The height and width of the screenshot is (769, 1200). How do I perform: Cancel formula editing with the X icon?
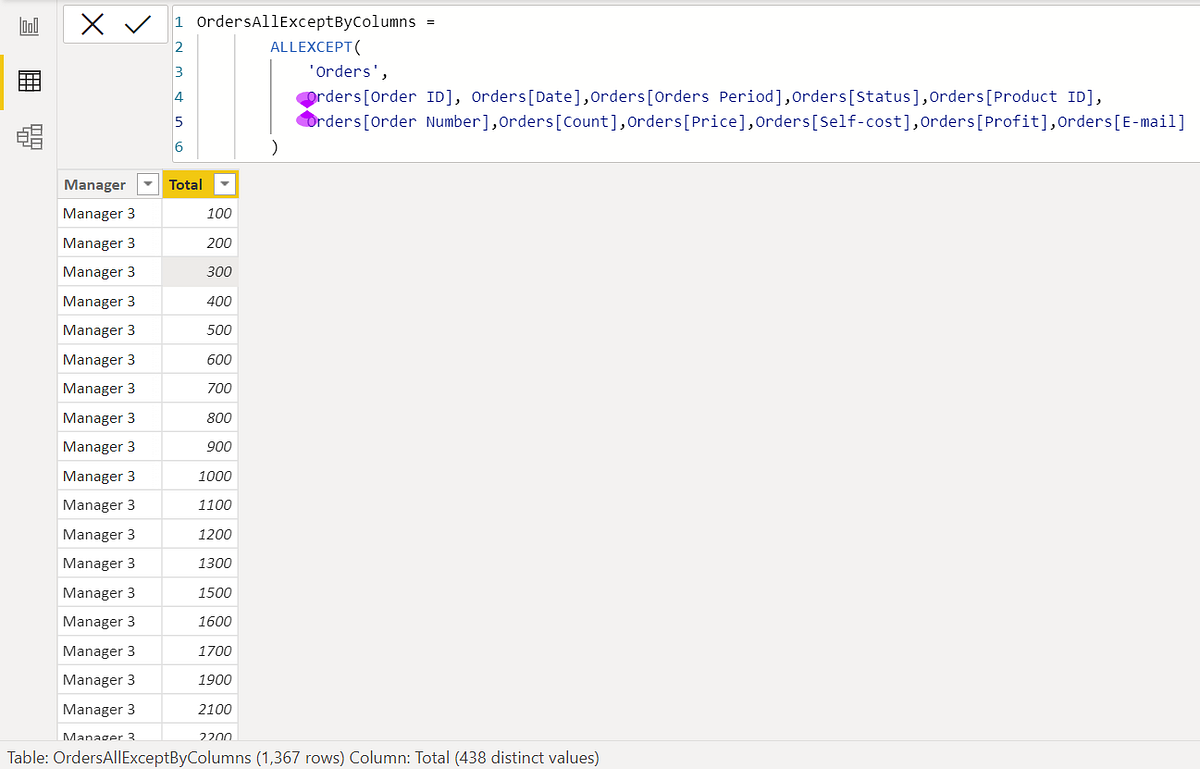pyautogui.click(x=93, y=25)
